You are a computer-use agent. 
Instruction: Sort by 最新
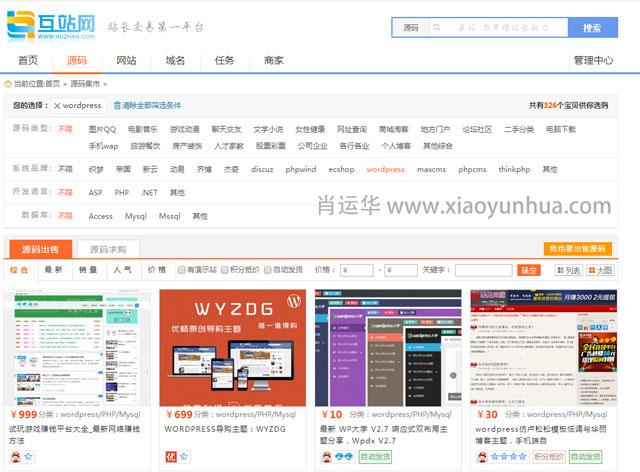(54, 270)
